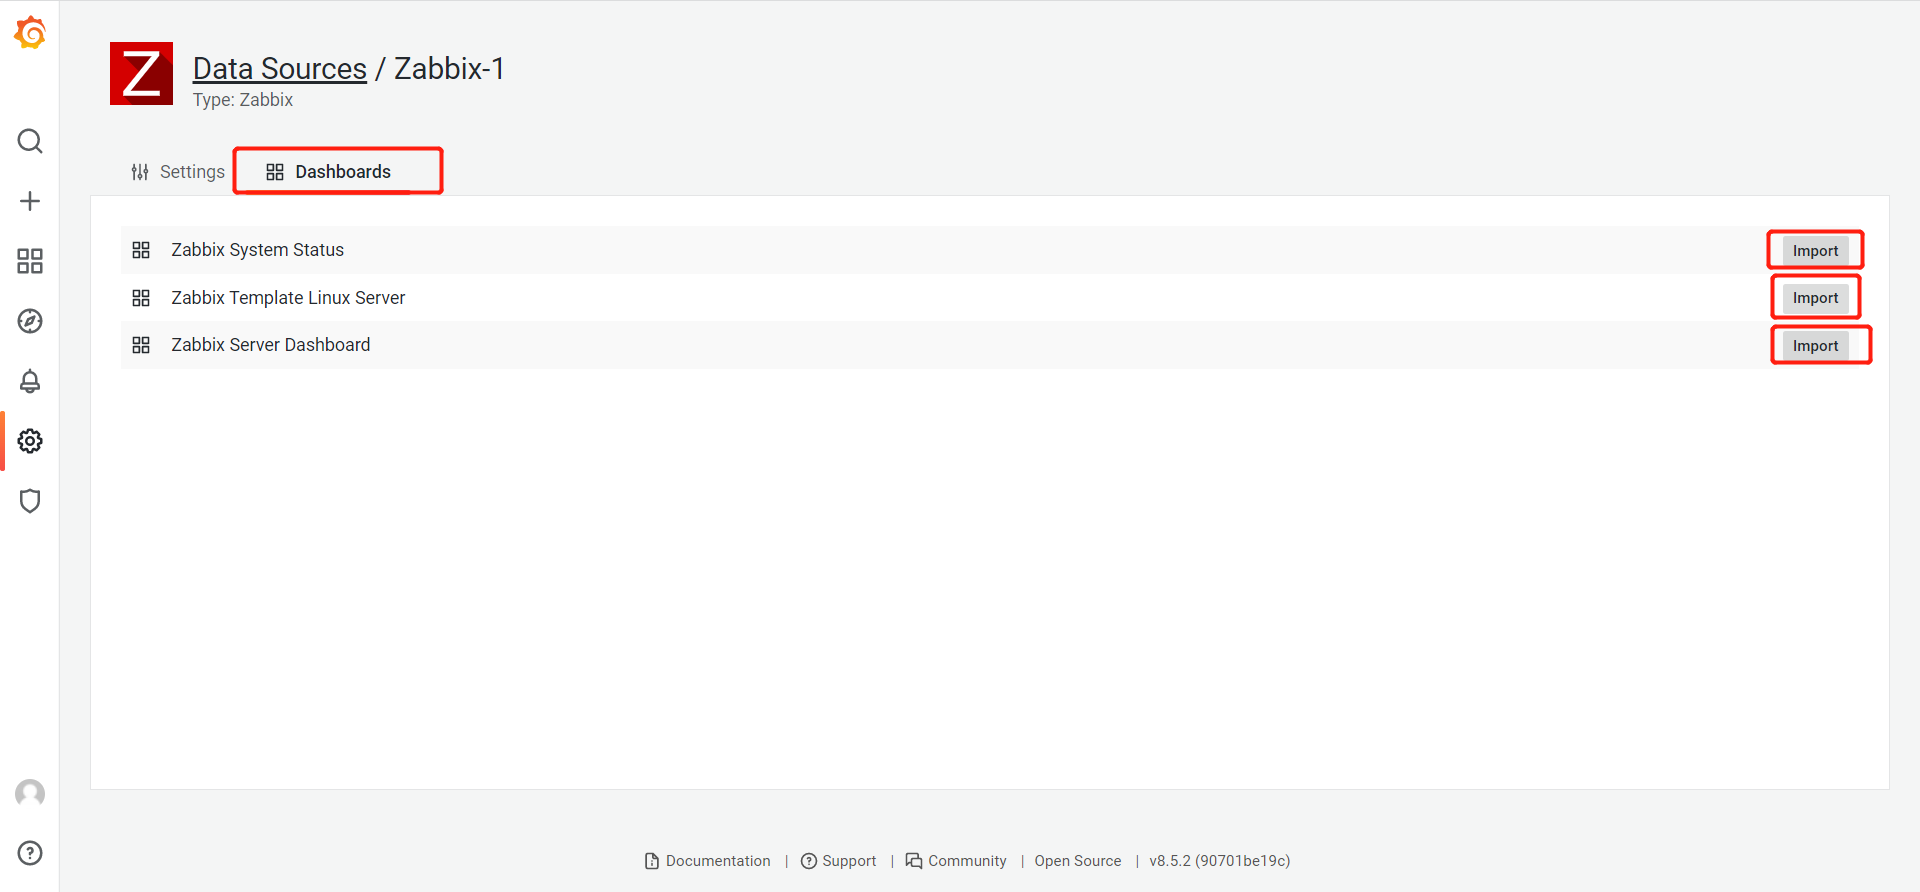The image size is (1920, 892).
Task: Click the Zabbix data source logo
Action: [141, 73]
